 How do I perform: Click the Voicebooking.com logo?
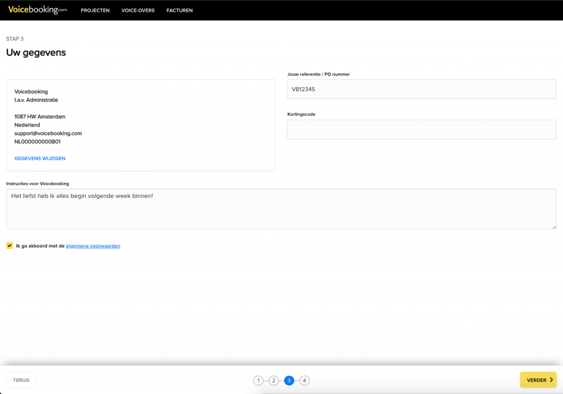pos(37,10)
